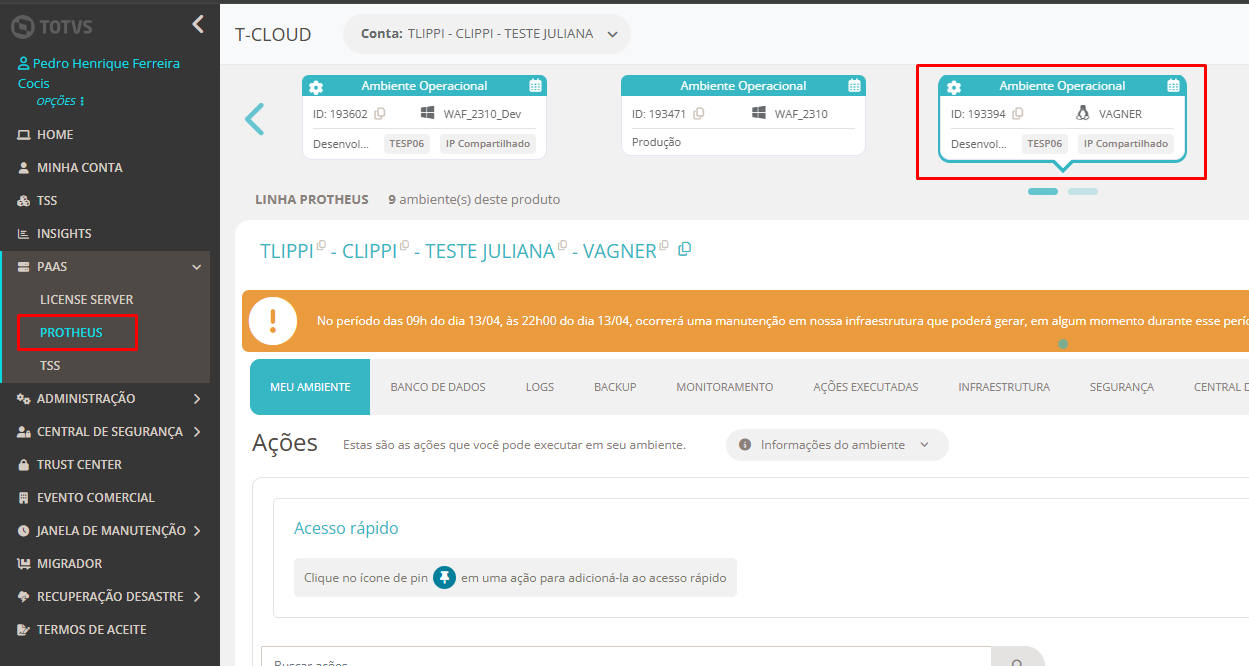This screenshot has height=666, width=1249.
Task: Copy ID 193471 with the copy icon
Action: point(699,114)
